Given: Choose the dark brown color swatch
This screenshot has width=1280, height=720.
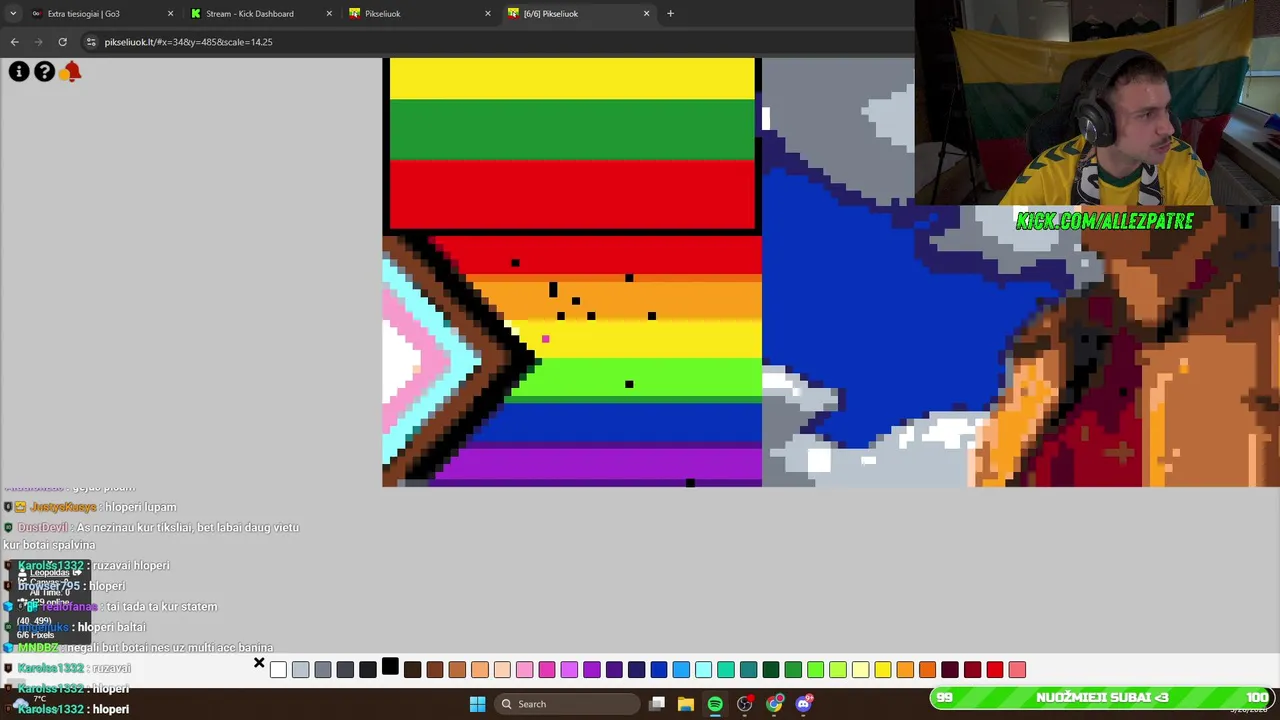Looking at the screenshot, I should (x=412, y=669).
